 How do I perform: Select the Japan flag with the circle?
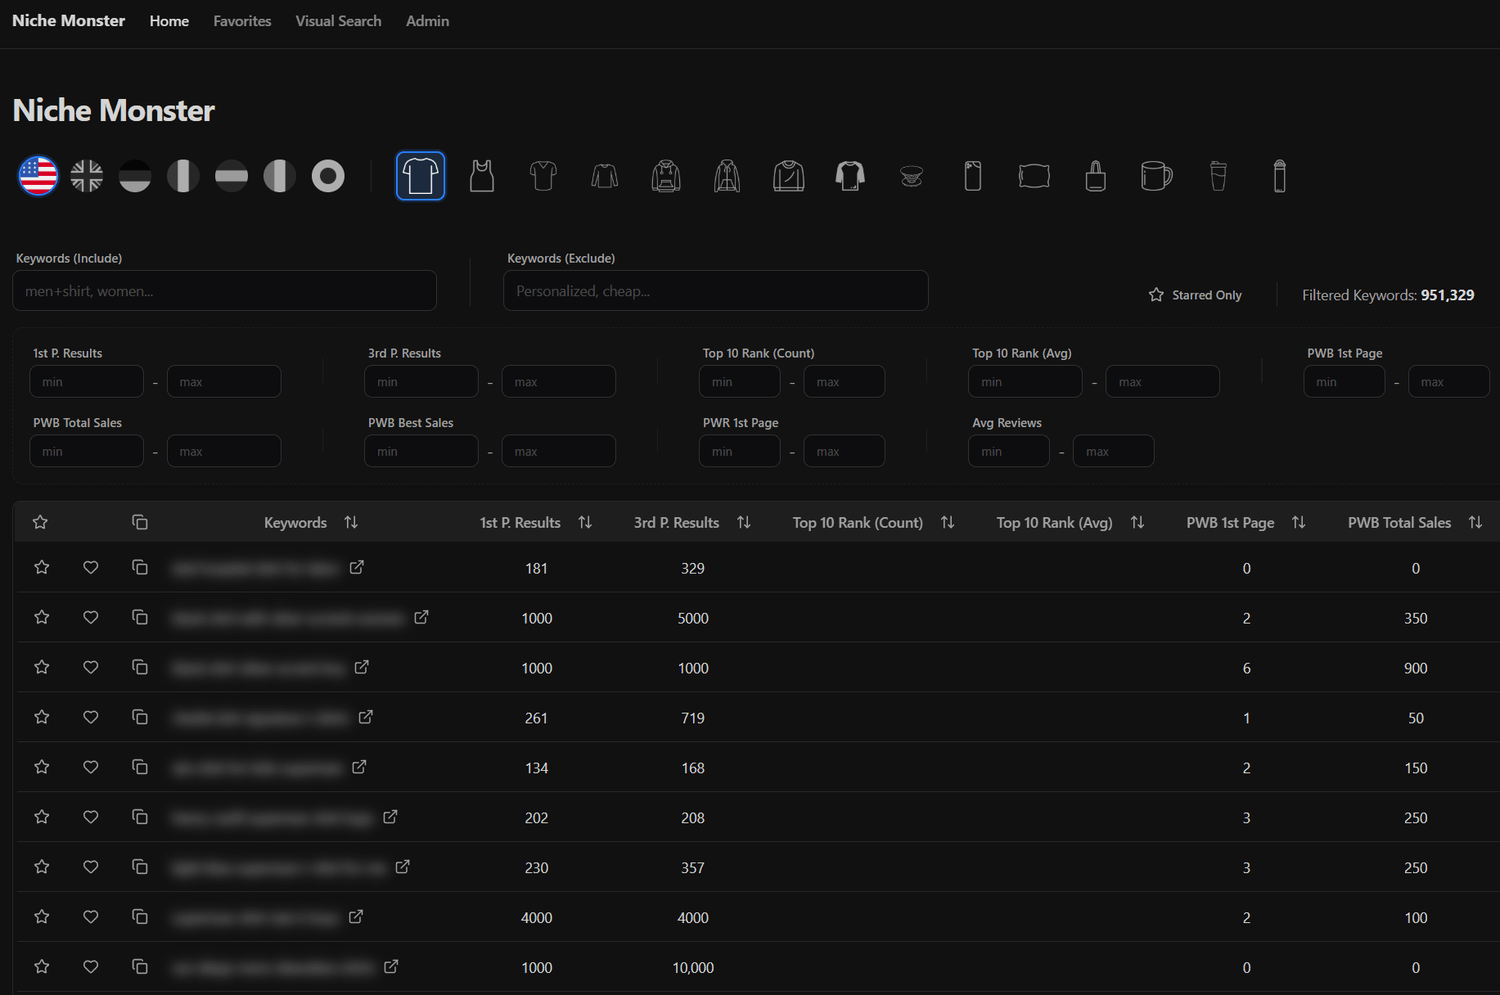tap(328, 176)
